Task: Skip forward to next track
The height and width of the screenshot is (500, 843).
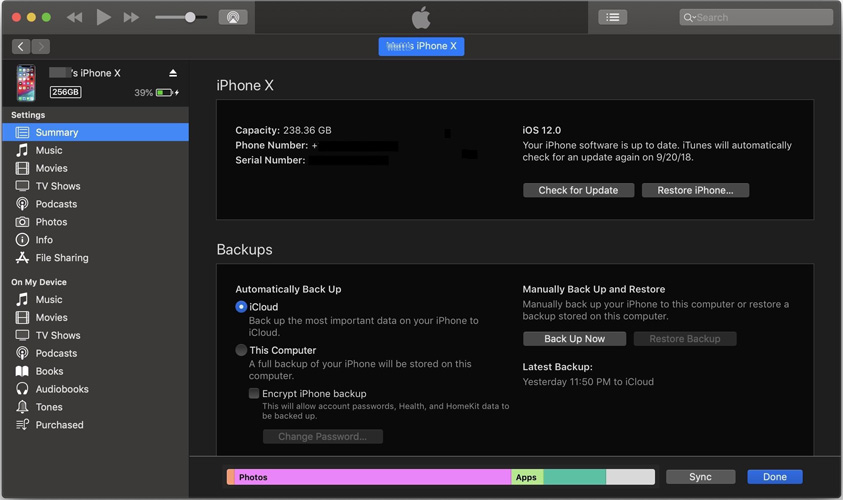Action: tap(131, 17)
